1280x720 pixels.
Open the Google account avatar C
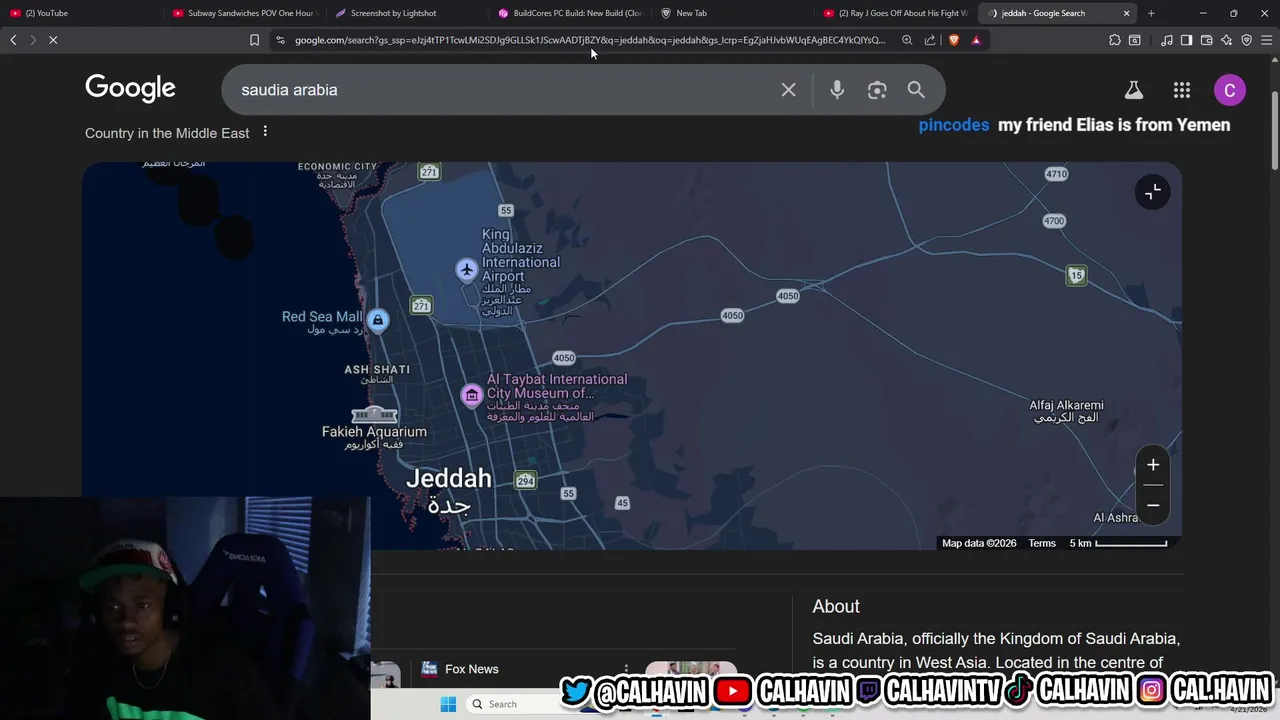coord(1230,90)
